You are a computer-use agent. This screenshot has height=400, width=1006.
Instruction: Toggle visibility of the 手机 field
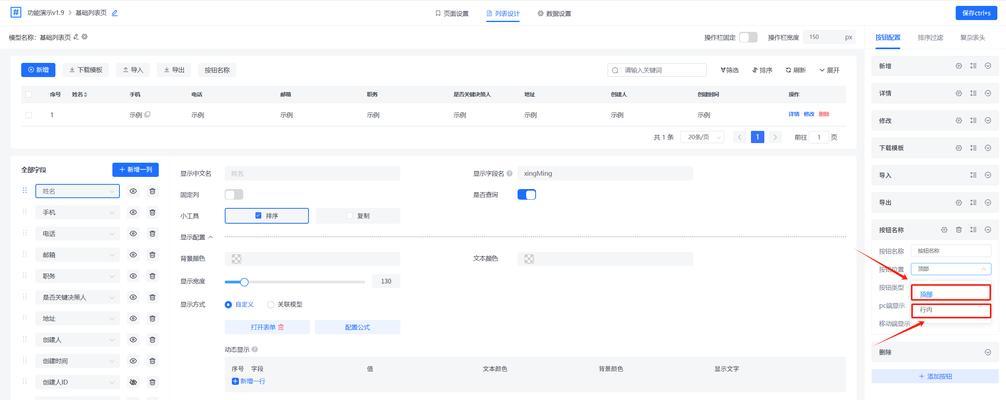click(x=133, y=213)
